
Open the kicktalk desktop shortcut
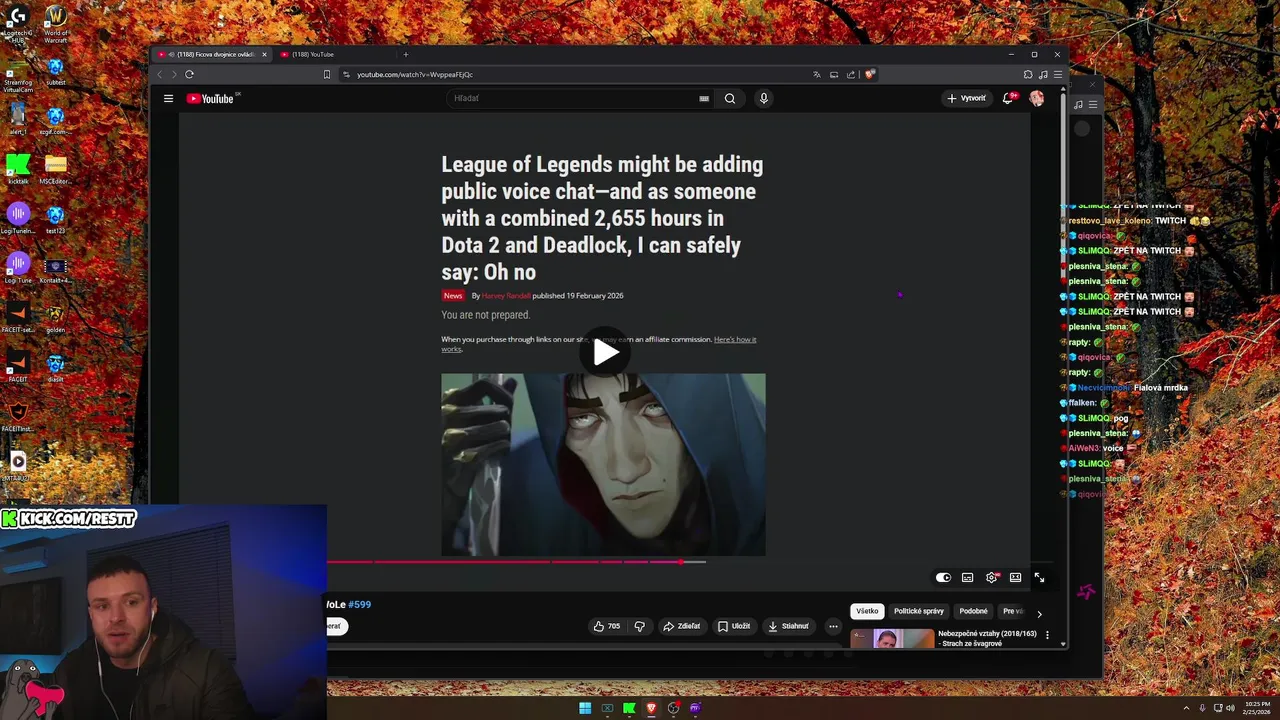tap(17, 168)
